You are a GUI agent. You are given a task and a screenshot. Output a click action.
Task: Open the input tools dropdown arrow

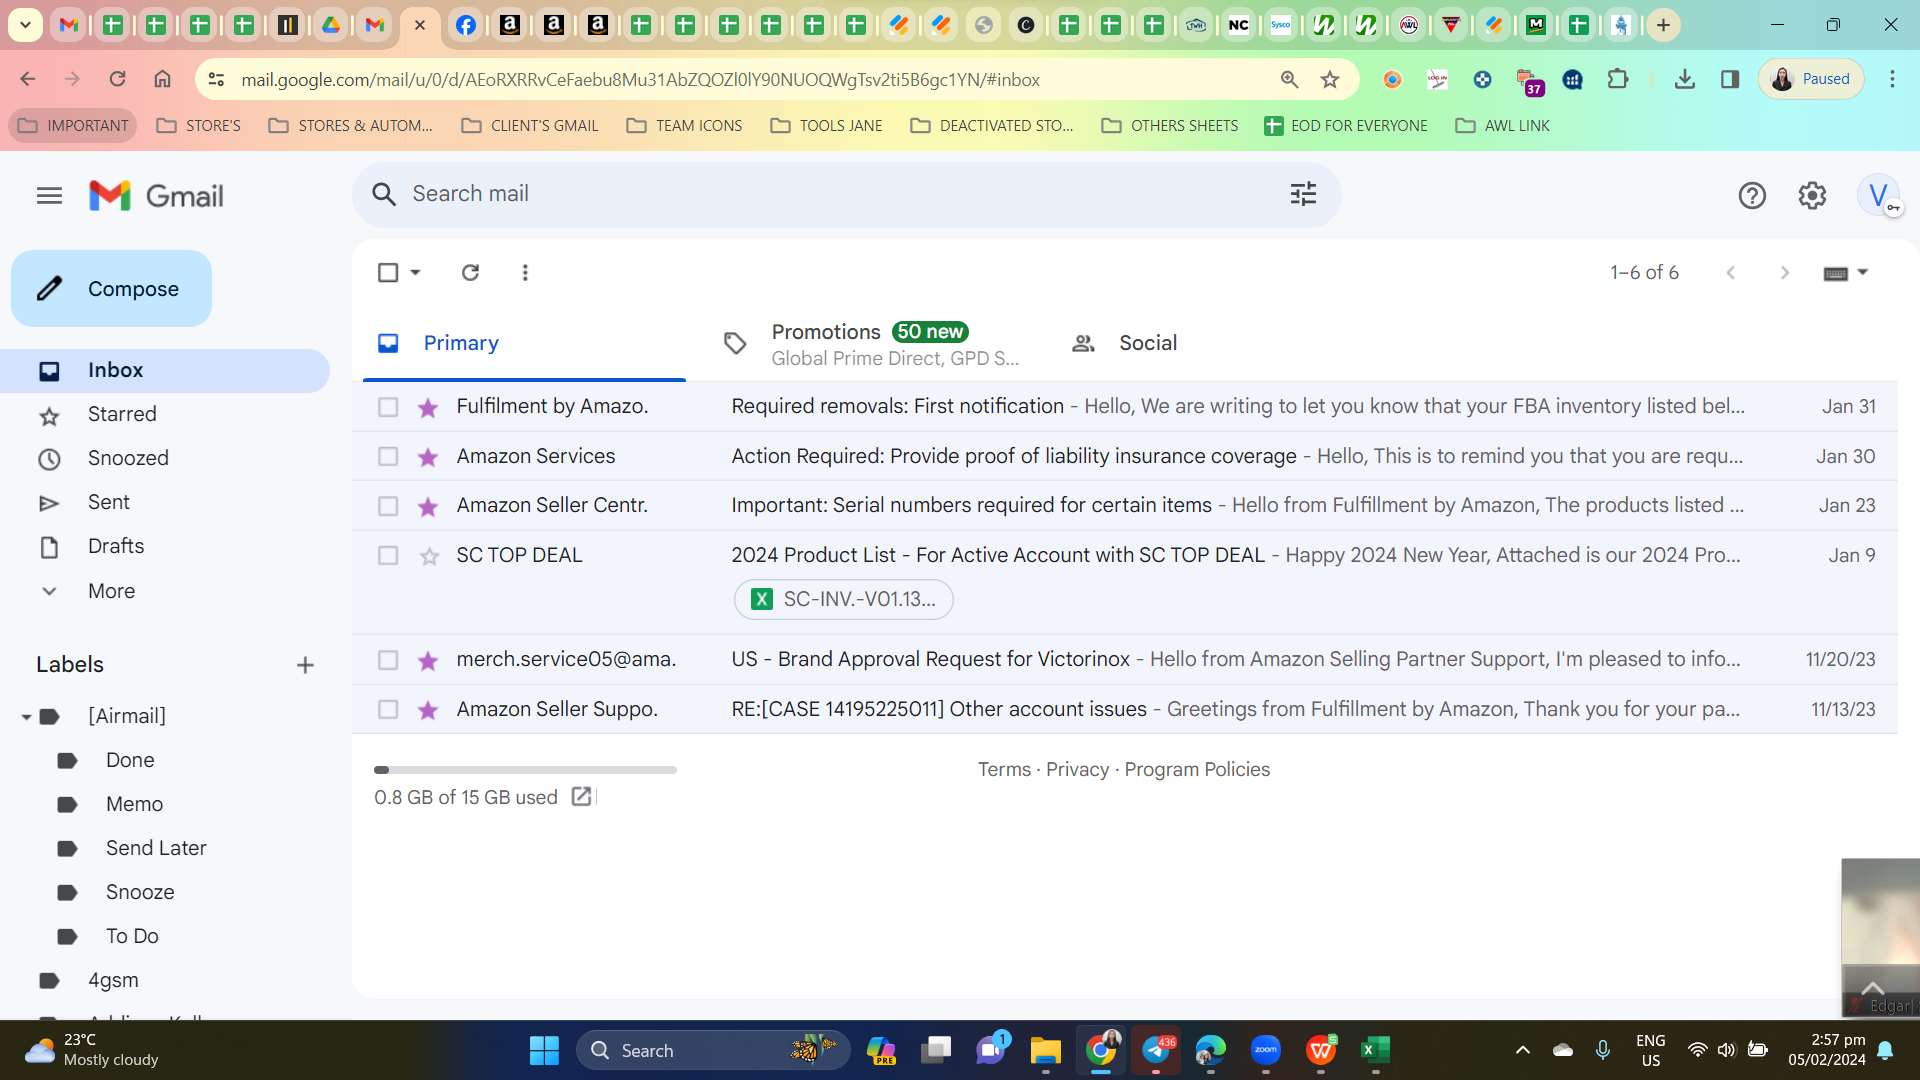pyautogui.click(x=1863, y=272)
